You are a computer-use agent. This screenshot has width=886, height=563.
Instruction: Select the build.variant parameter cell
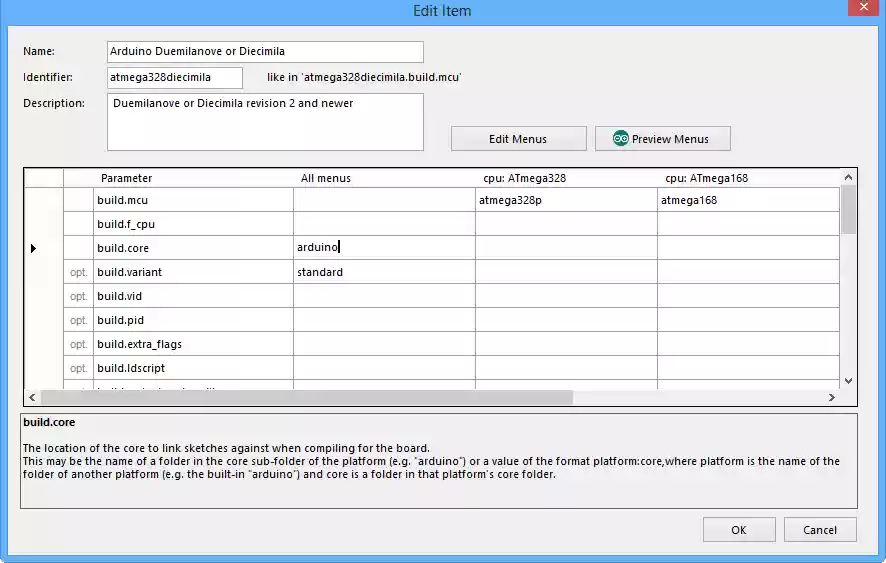[x=193, y=272]
